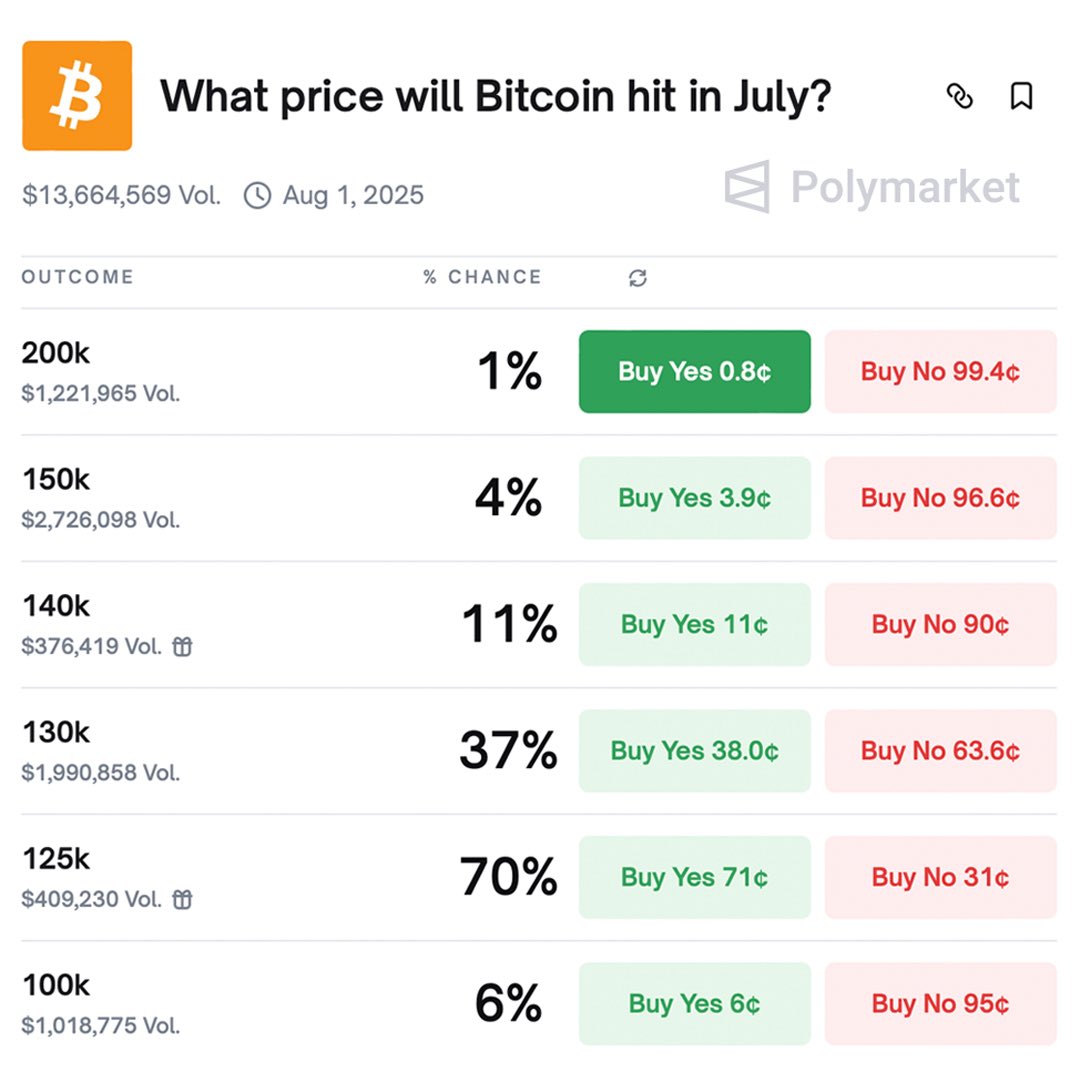The image size is (1080, 1080).
Task: Click the copy link icon
Action: pyautogui.click(x=959, y=96)
